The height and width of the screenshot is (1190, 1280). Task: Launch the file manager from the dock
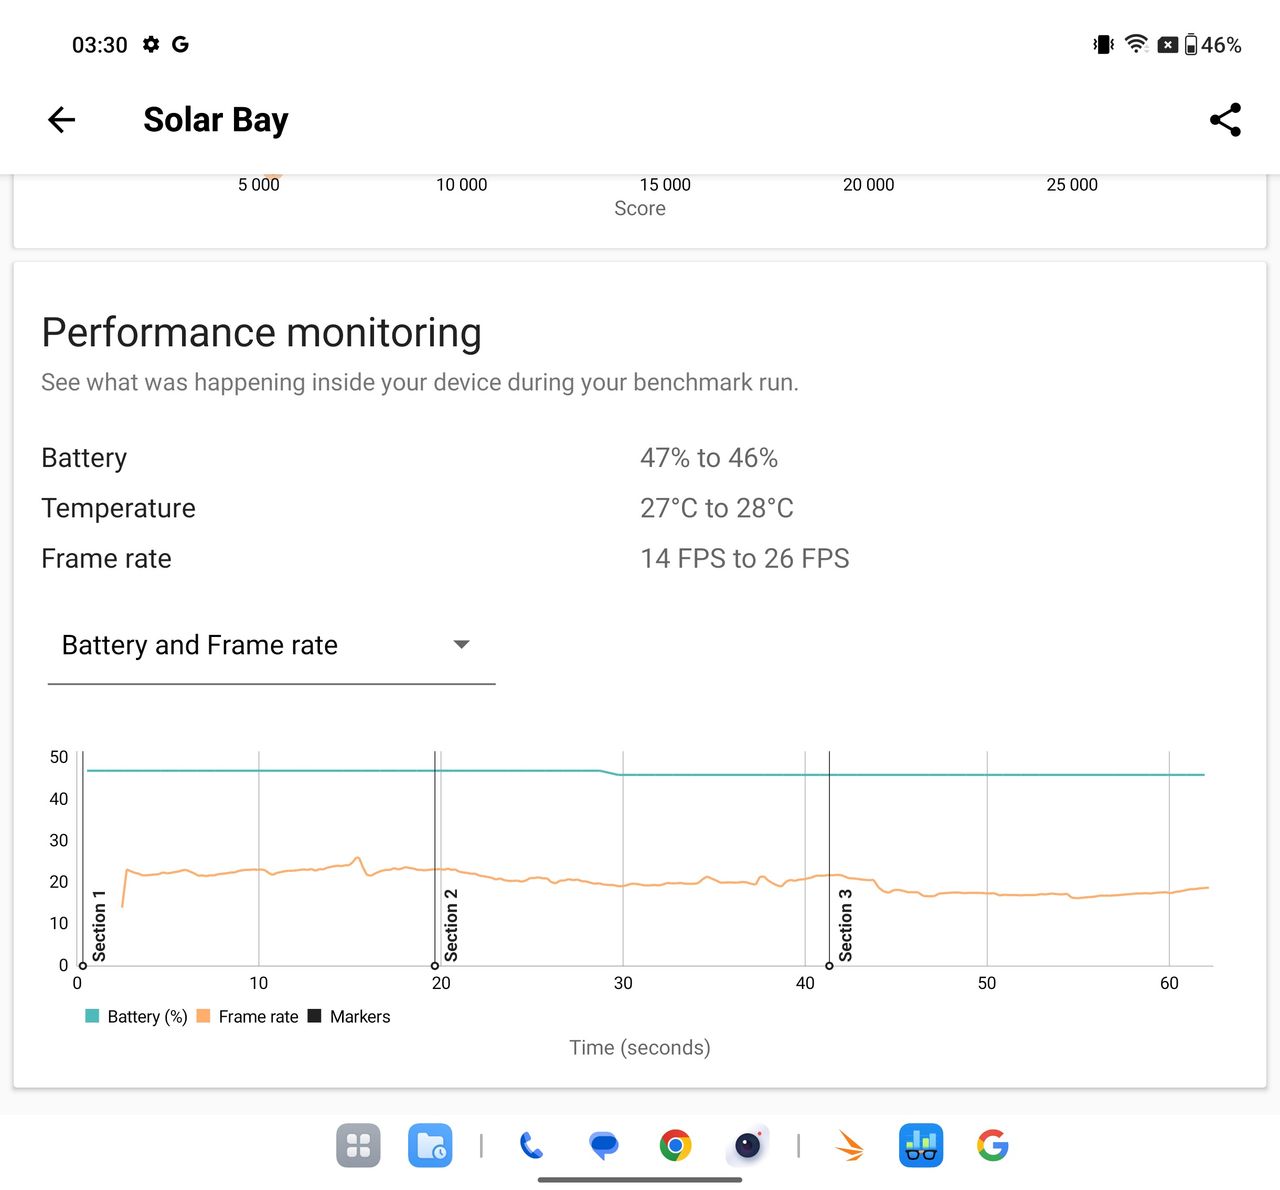(x=430, y=1146)
